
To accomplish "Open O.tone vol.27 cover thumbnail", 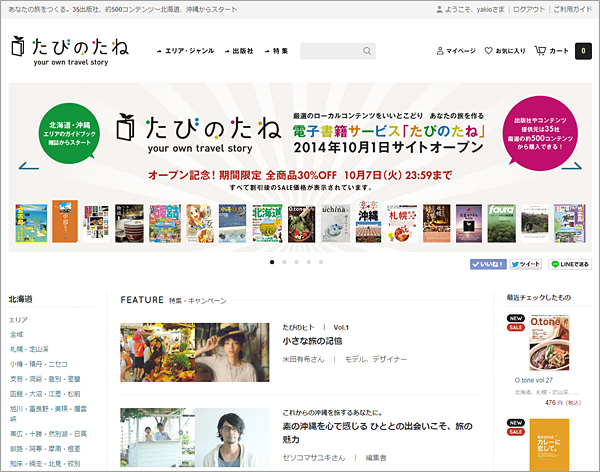I will pos(549,343).
